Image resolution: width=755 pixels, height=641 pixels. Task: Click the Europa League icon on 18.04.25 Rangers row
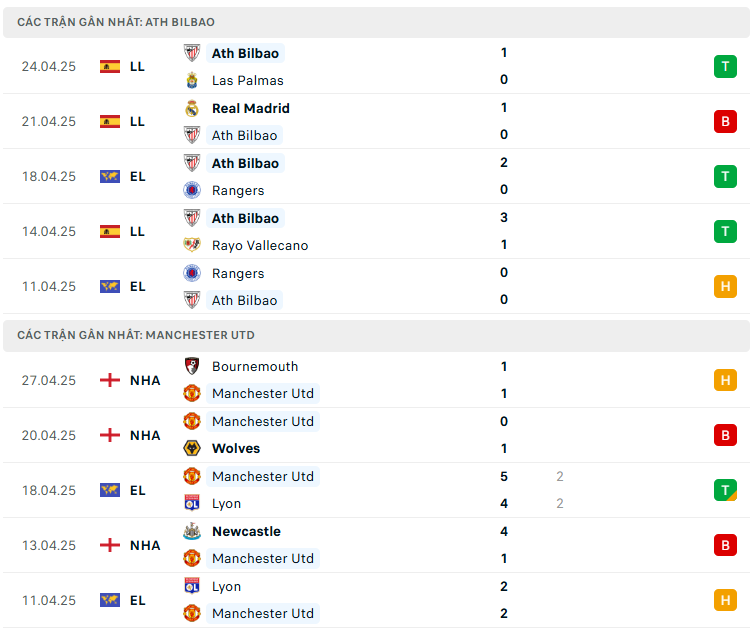[x=110, y=176]
